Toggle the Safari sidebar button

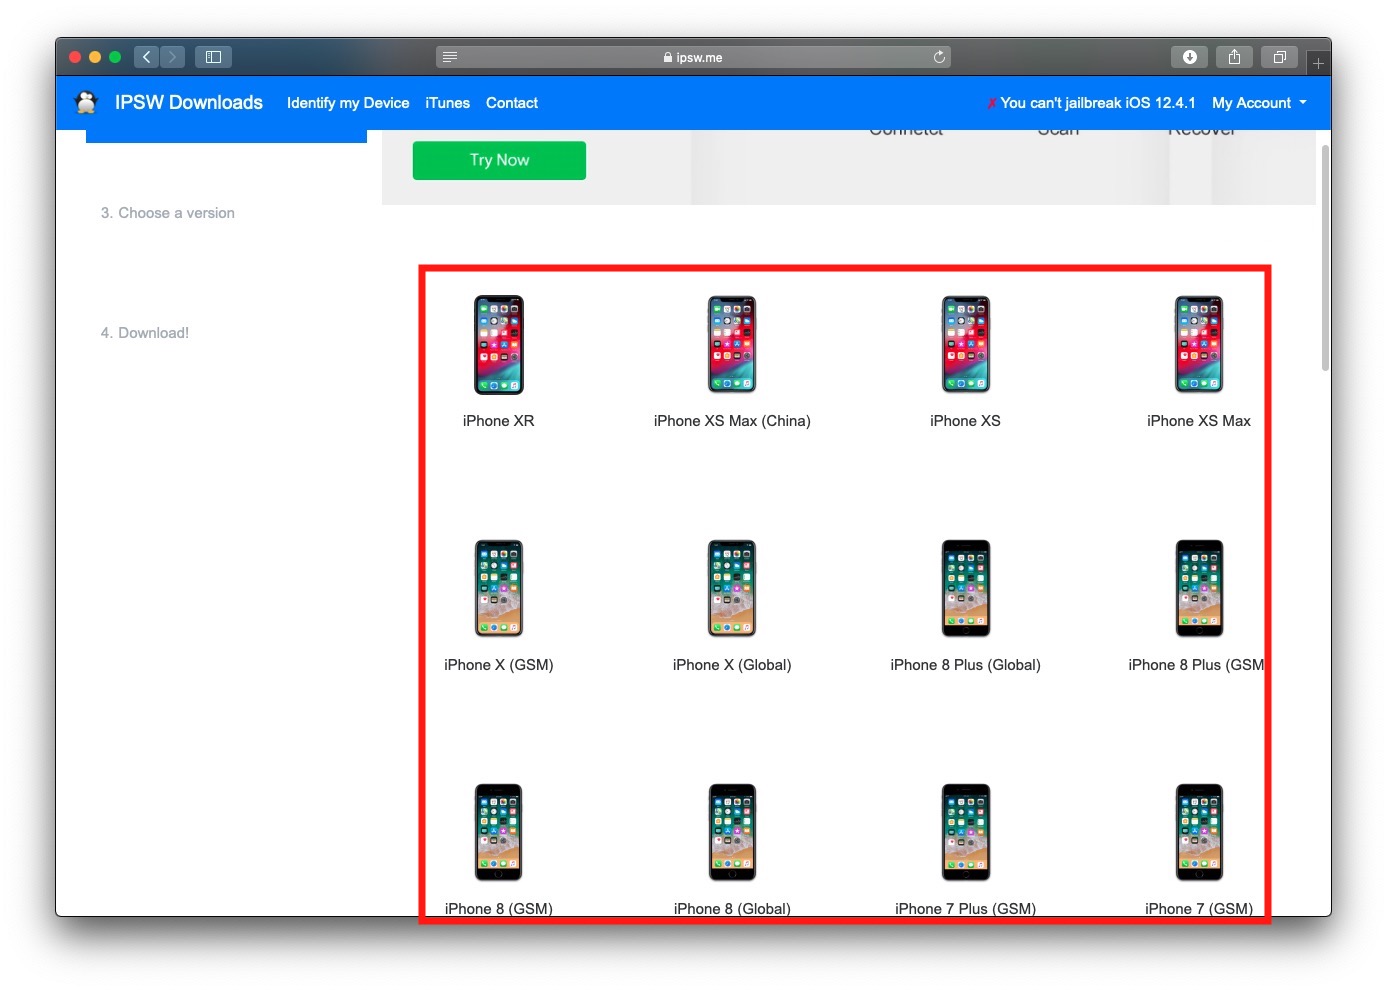213,57
